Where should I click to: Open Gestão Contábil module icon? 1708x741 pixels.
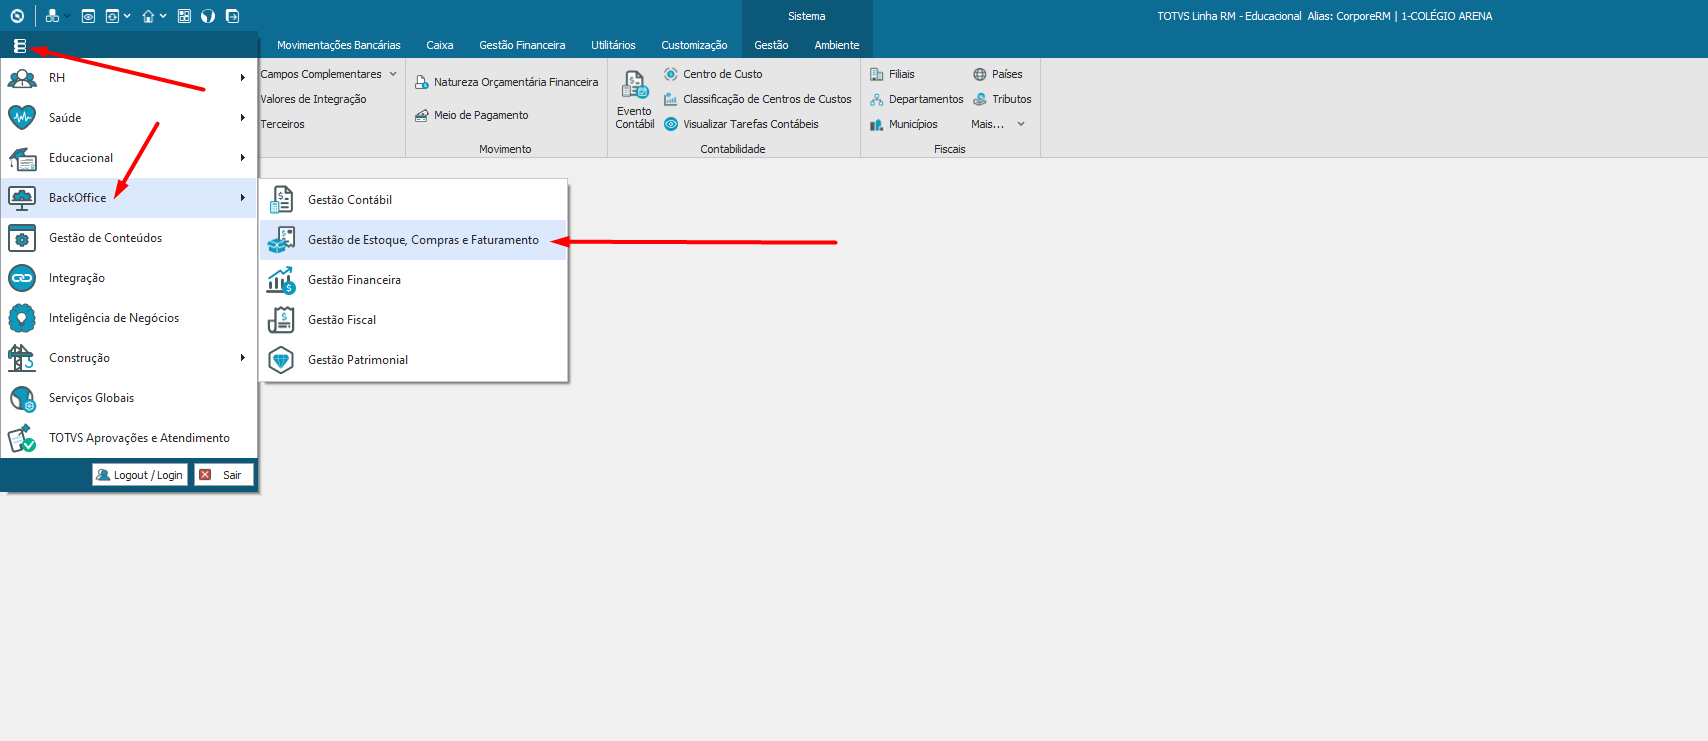[x=282, y=200]
